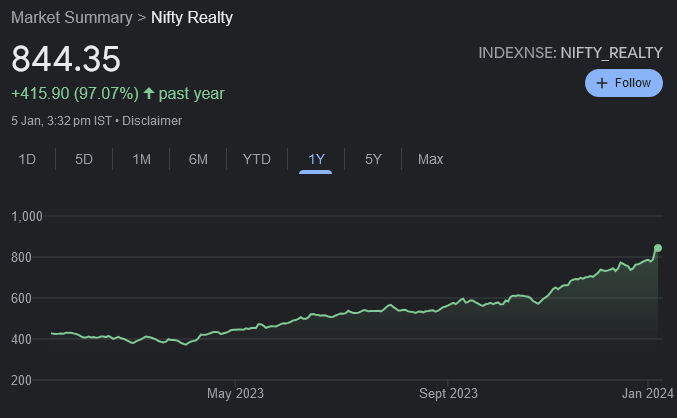Click the plus icon inside Follow

(602, 83)
